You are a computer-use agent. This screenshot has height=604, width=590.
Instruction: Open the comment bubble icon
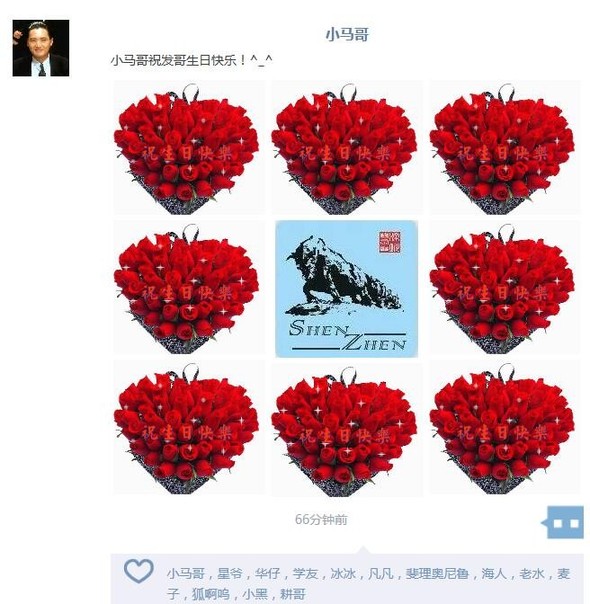(563, 522)
